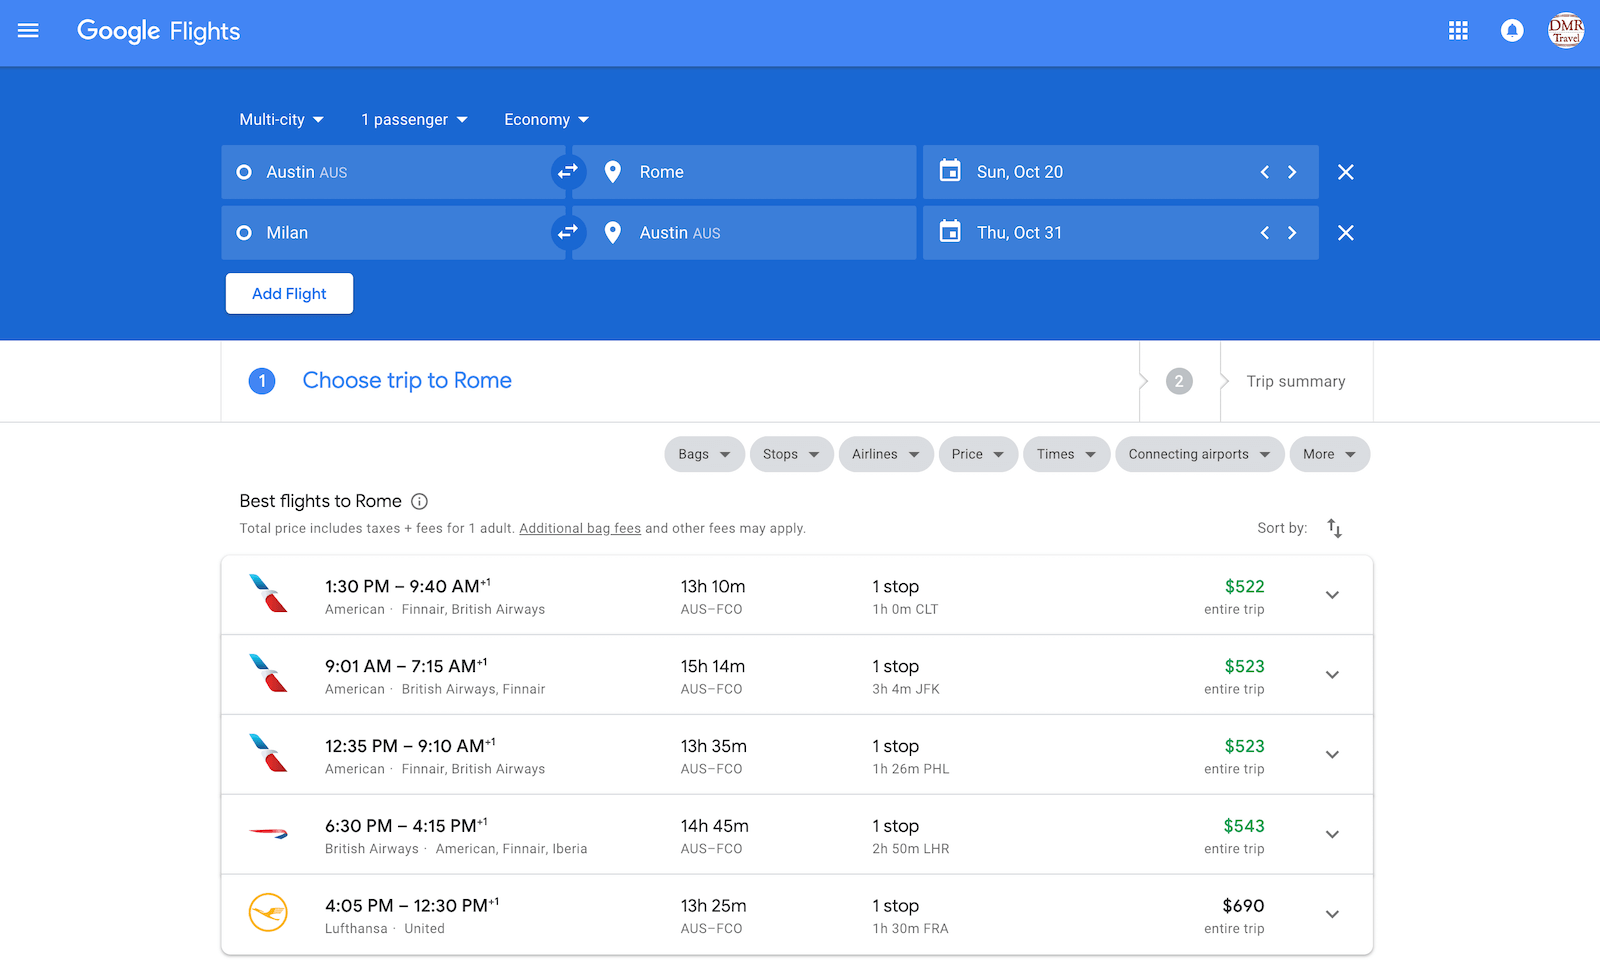This screenshot has width=1600, height=968.
Task: Expand the $522 American flight details
Action: tap(1332, 594)
